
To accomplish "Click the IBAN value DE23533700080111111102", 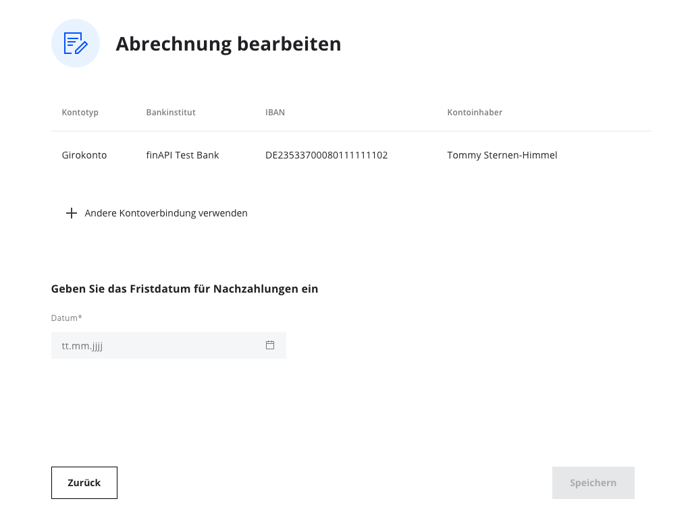I will tap(326, 155).
